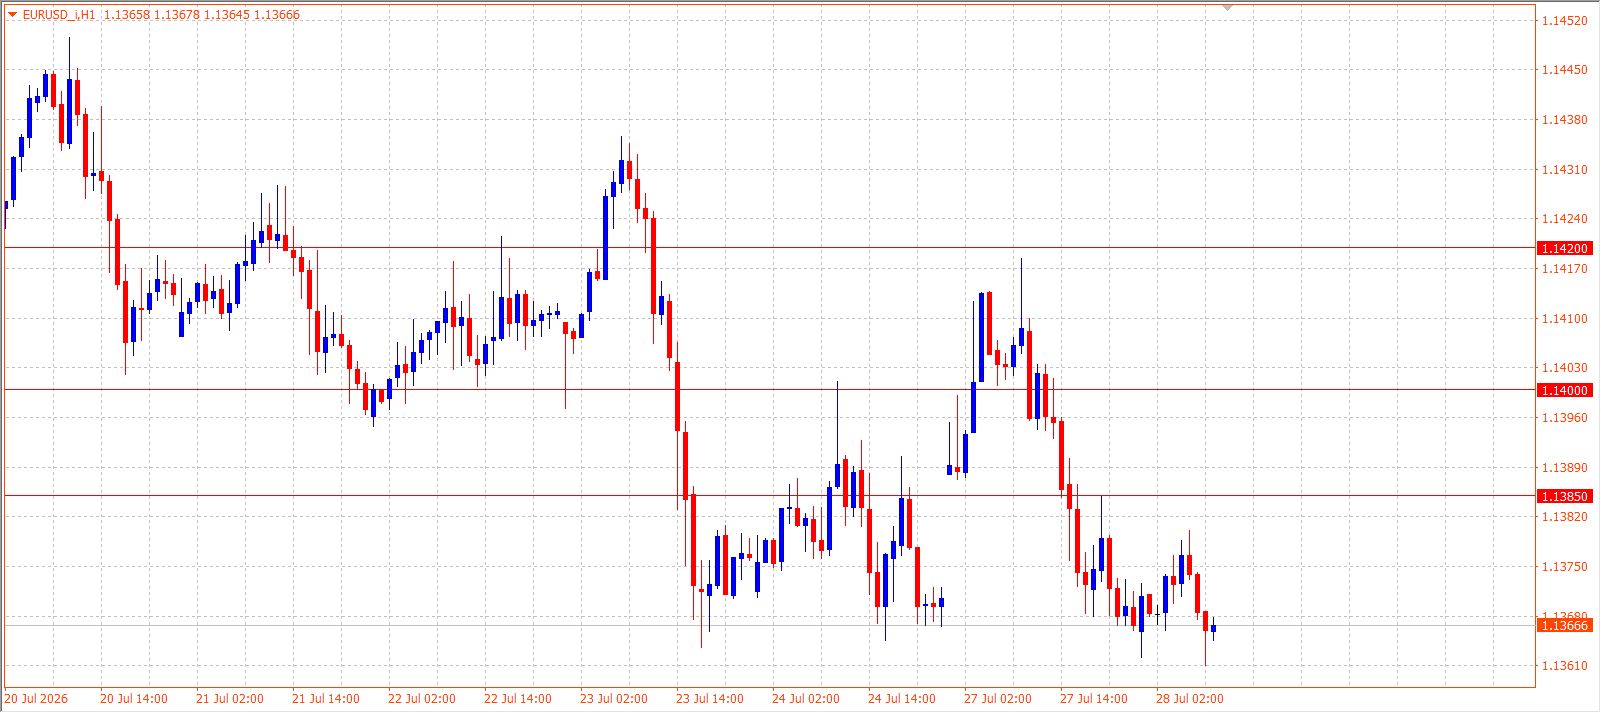Click the 24 Jul 14:00 time label
The height and width of the screenshot is (713, 1601).
point(902,699)
